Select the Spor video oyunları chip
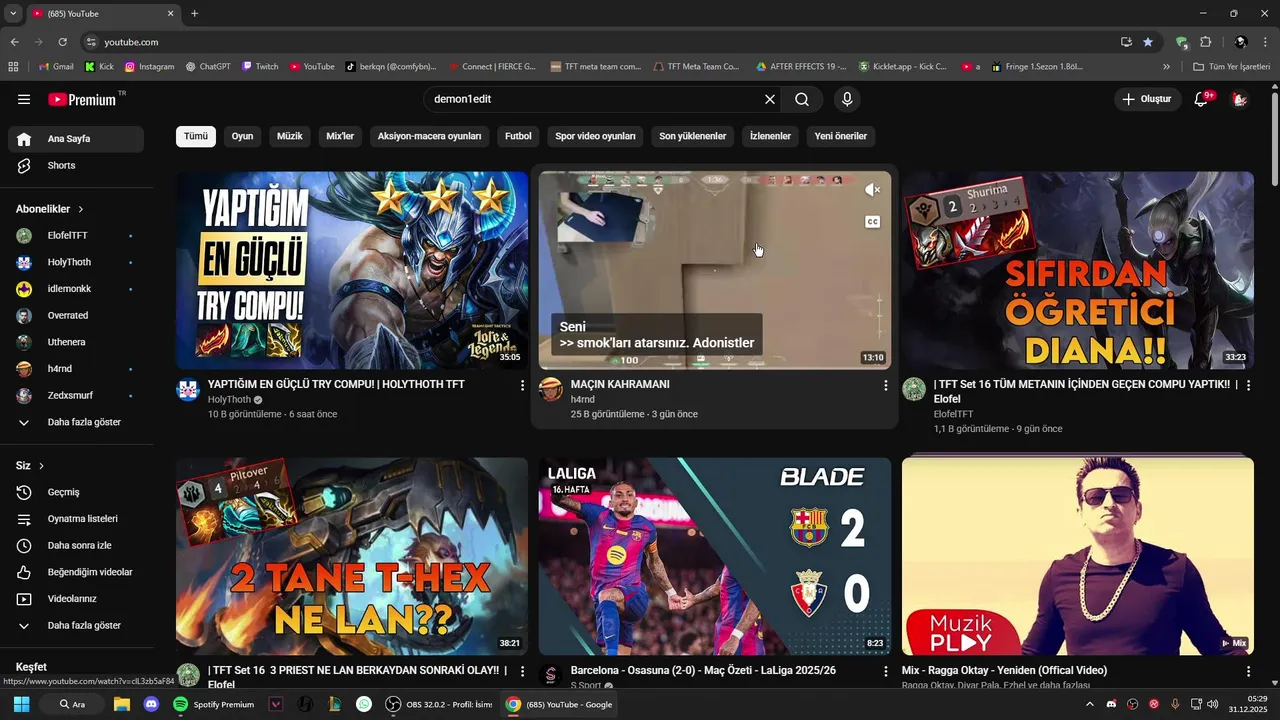This screenshot has width=1280, height=720. tap(595, 136)
